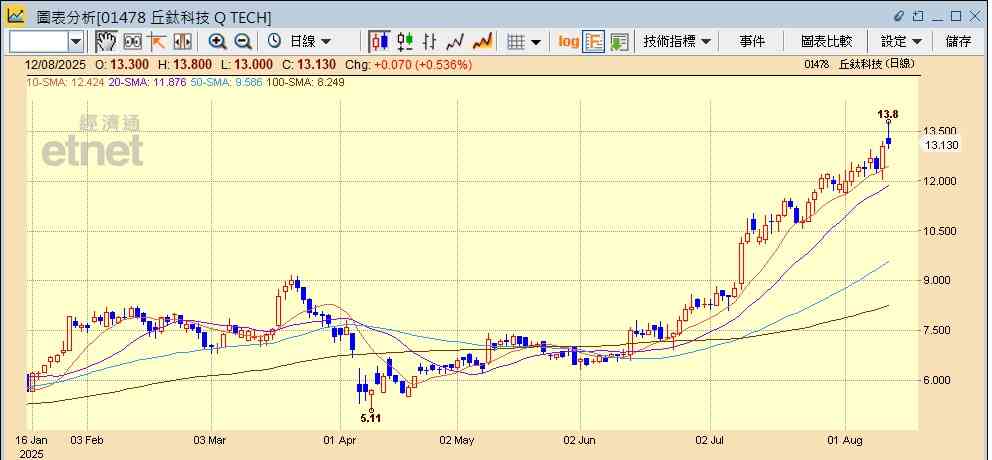This screenshot has width=992, height=460.
Task: Click the 12/08/2025 date label
Action: pyautogui.click(x=54, y=65)
